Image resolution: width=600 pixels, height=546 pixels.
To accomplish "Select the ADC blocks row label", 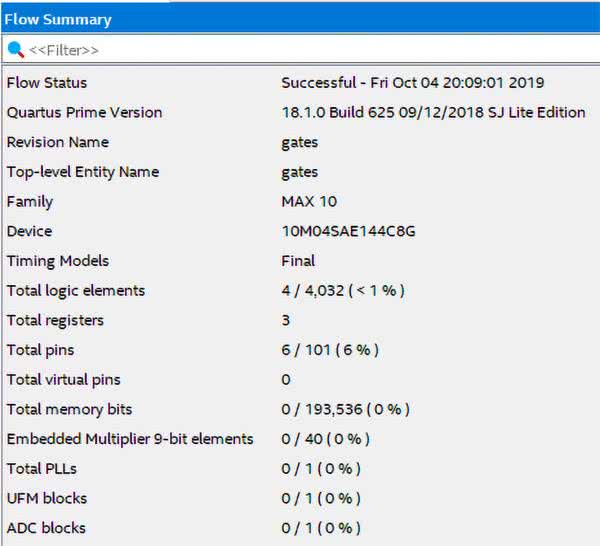I will (x=46, y=528).
